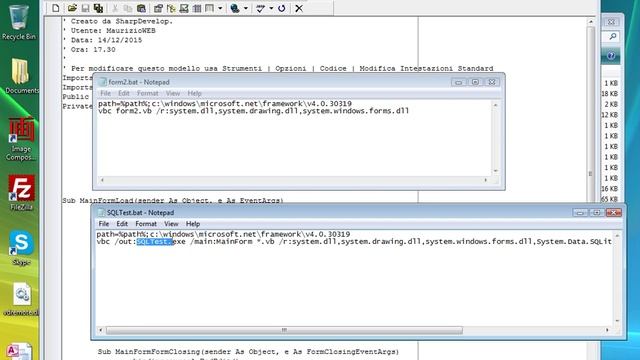The width and height of the screenshot is (640, 360).
Task: Click the 16 KB file size entry
Action: [x=610, y=189]
